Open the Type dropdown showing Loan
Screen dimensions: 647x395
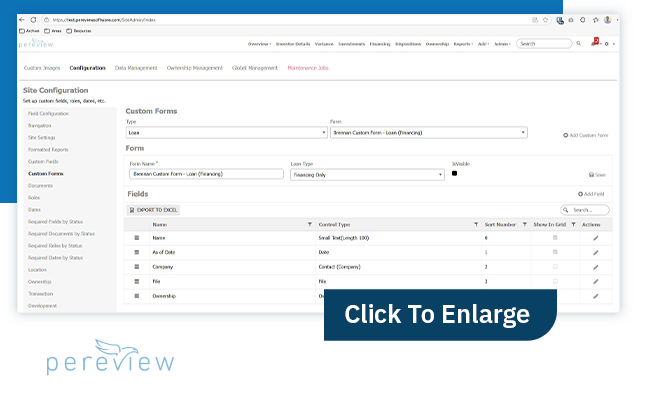pos(227,132)
